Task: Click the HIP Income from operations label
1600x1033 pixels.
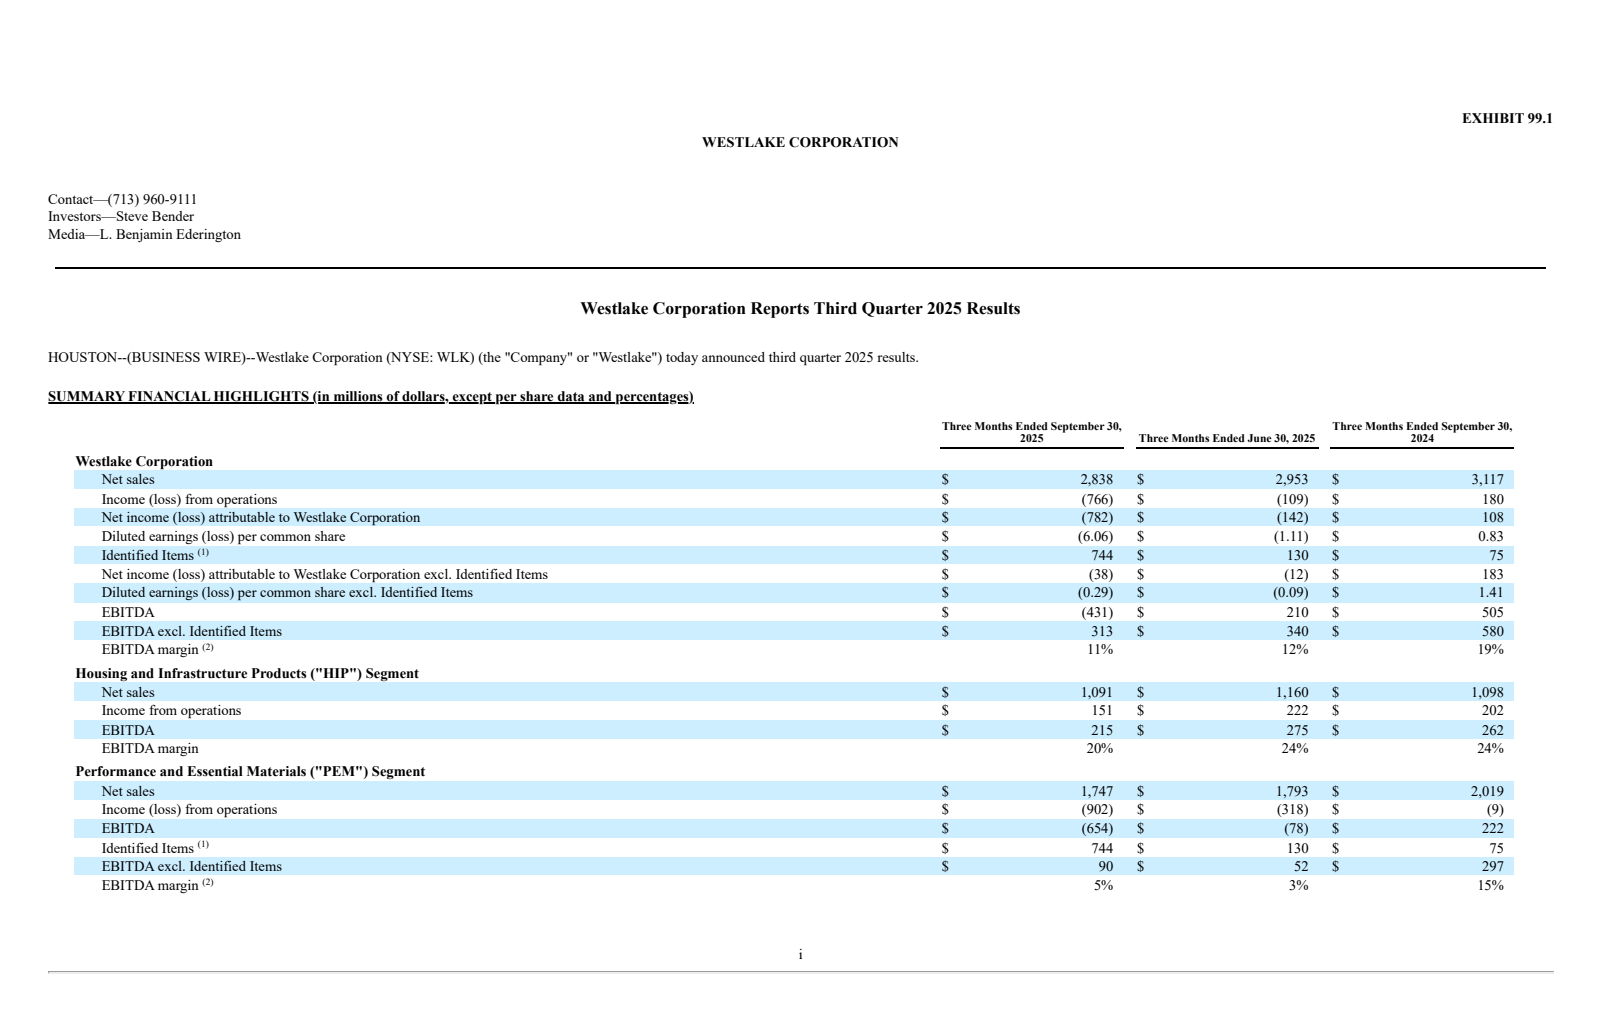Action: tap(171, 710)
